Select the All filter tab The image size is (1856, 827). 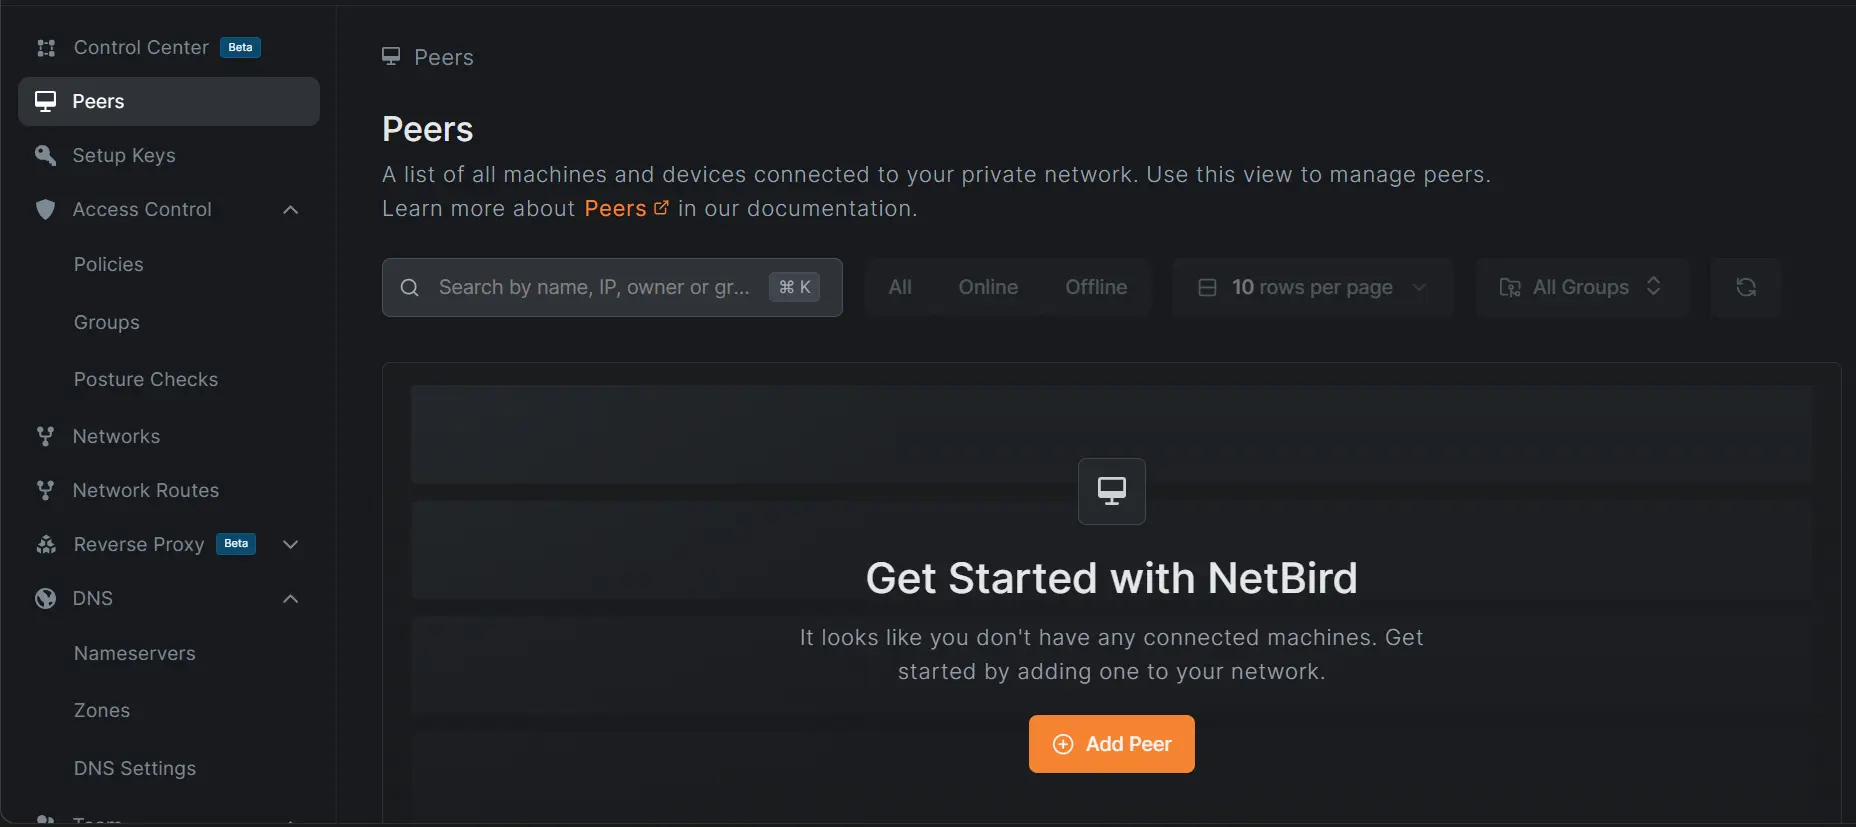tap(900, 287)
